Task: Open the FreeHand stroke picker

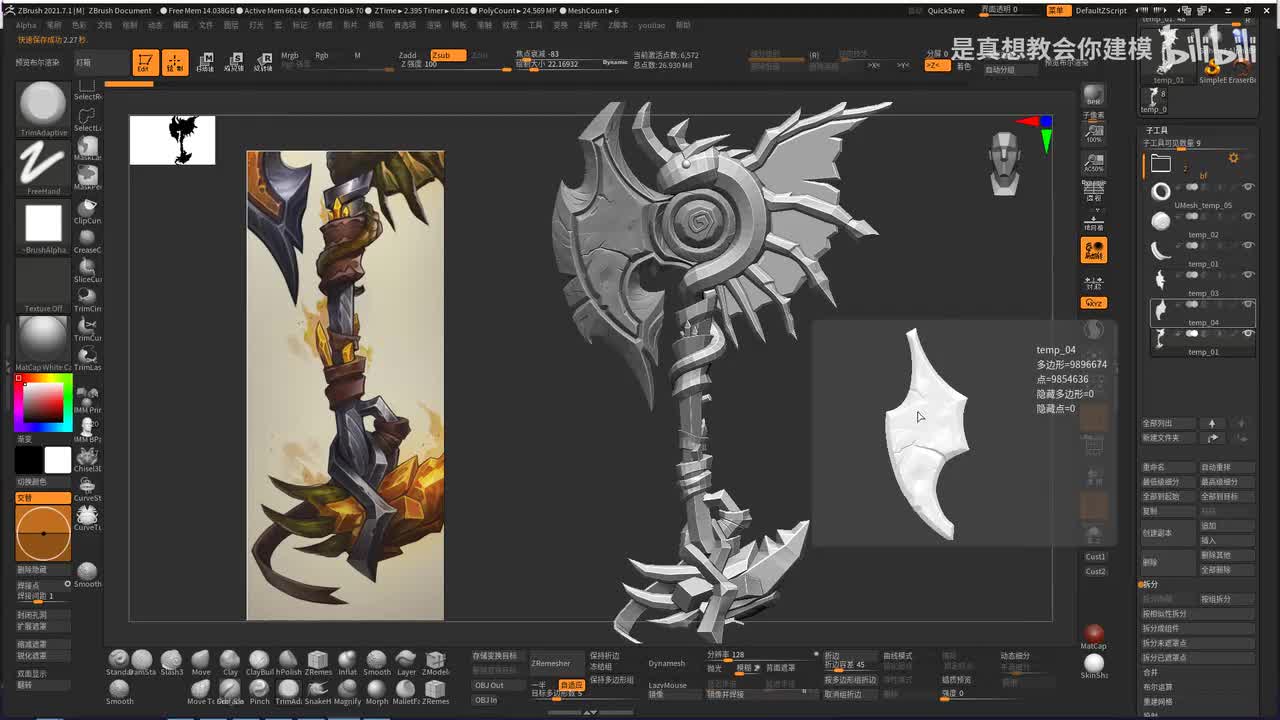Action: point(42,166)
